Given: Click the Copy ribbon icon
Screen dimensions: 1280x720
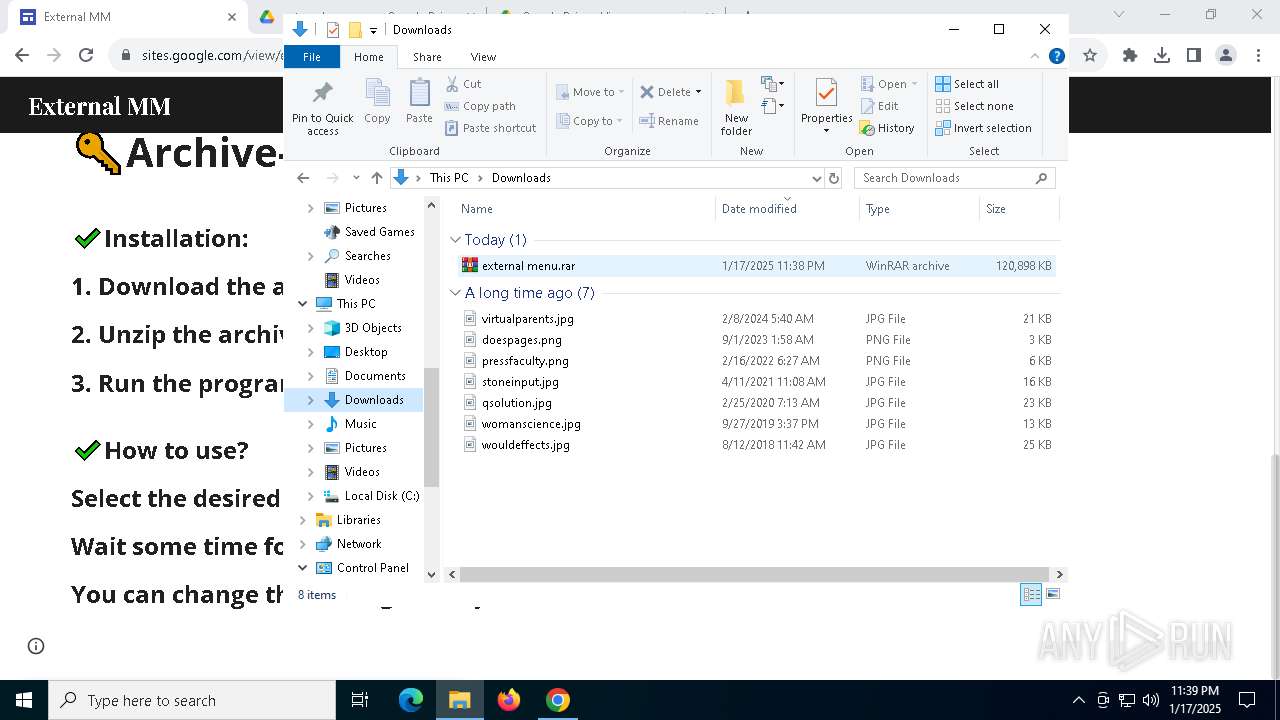Looking at the screenshot, I should tap(377, 101).
